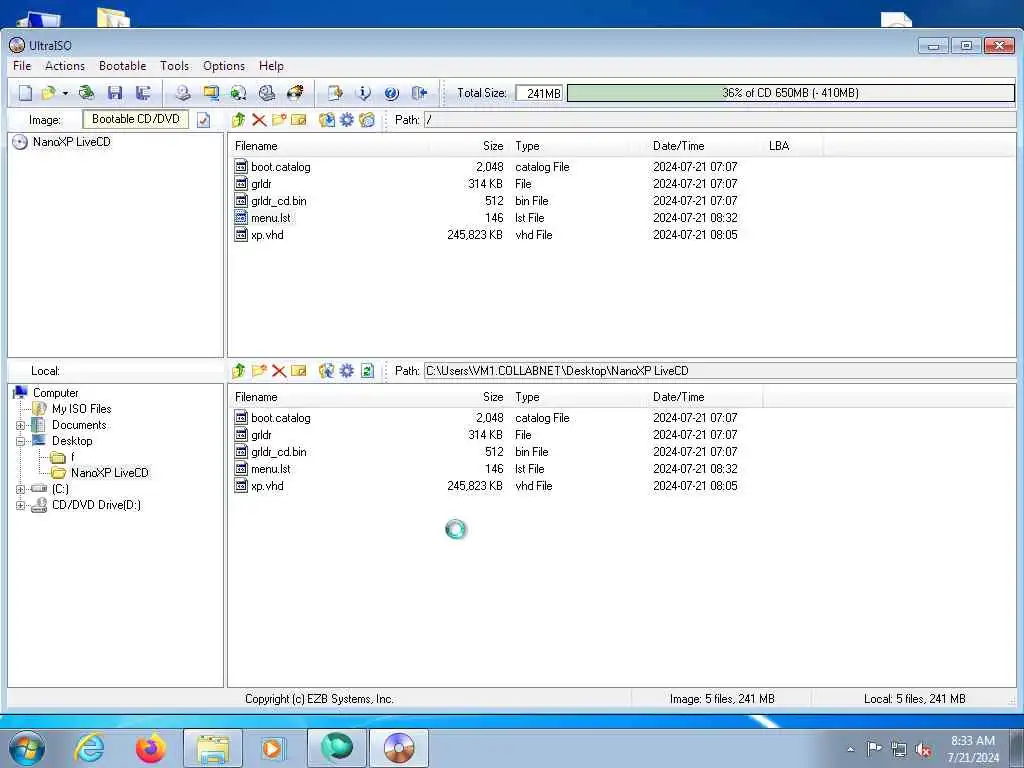Click the Bootable CD/DVD image type button
The height and width of the screenshot is (768, 1024).
pyautogui.click(x=135, y=119)
